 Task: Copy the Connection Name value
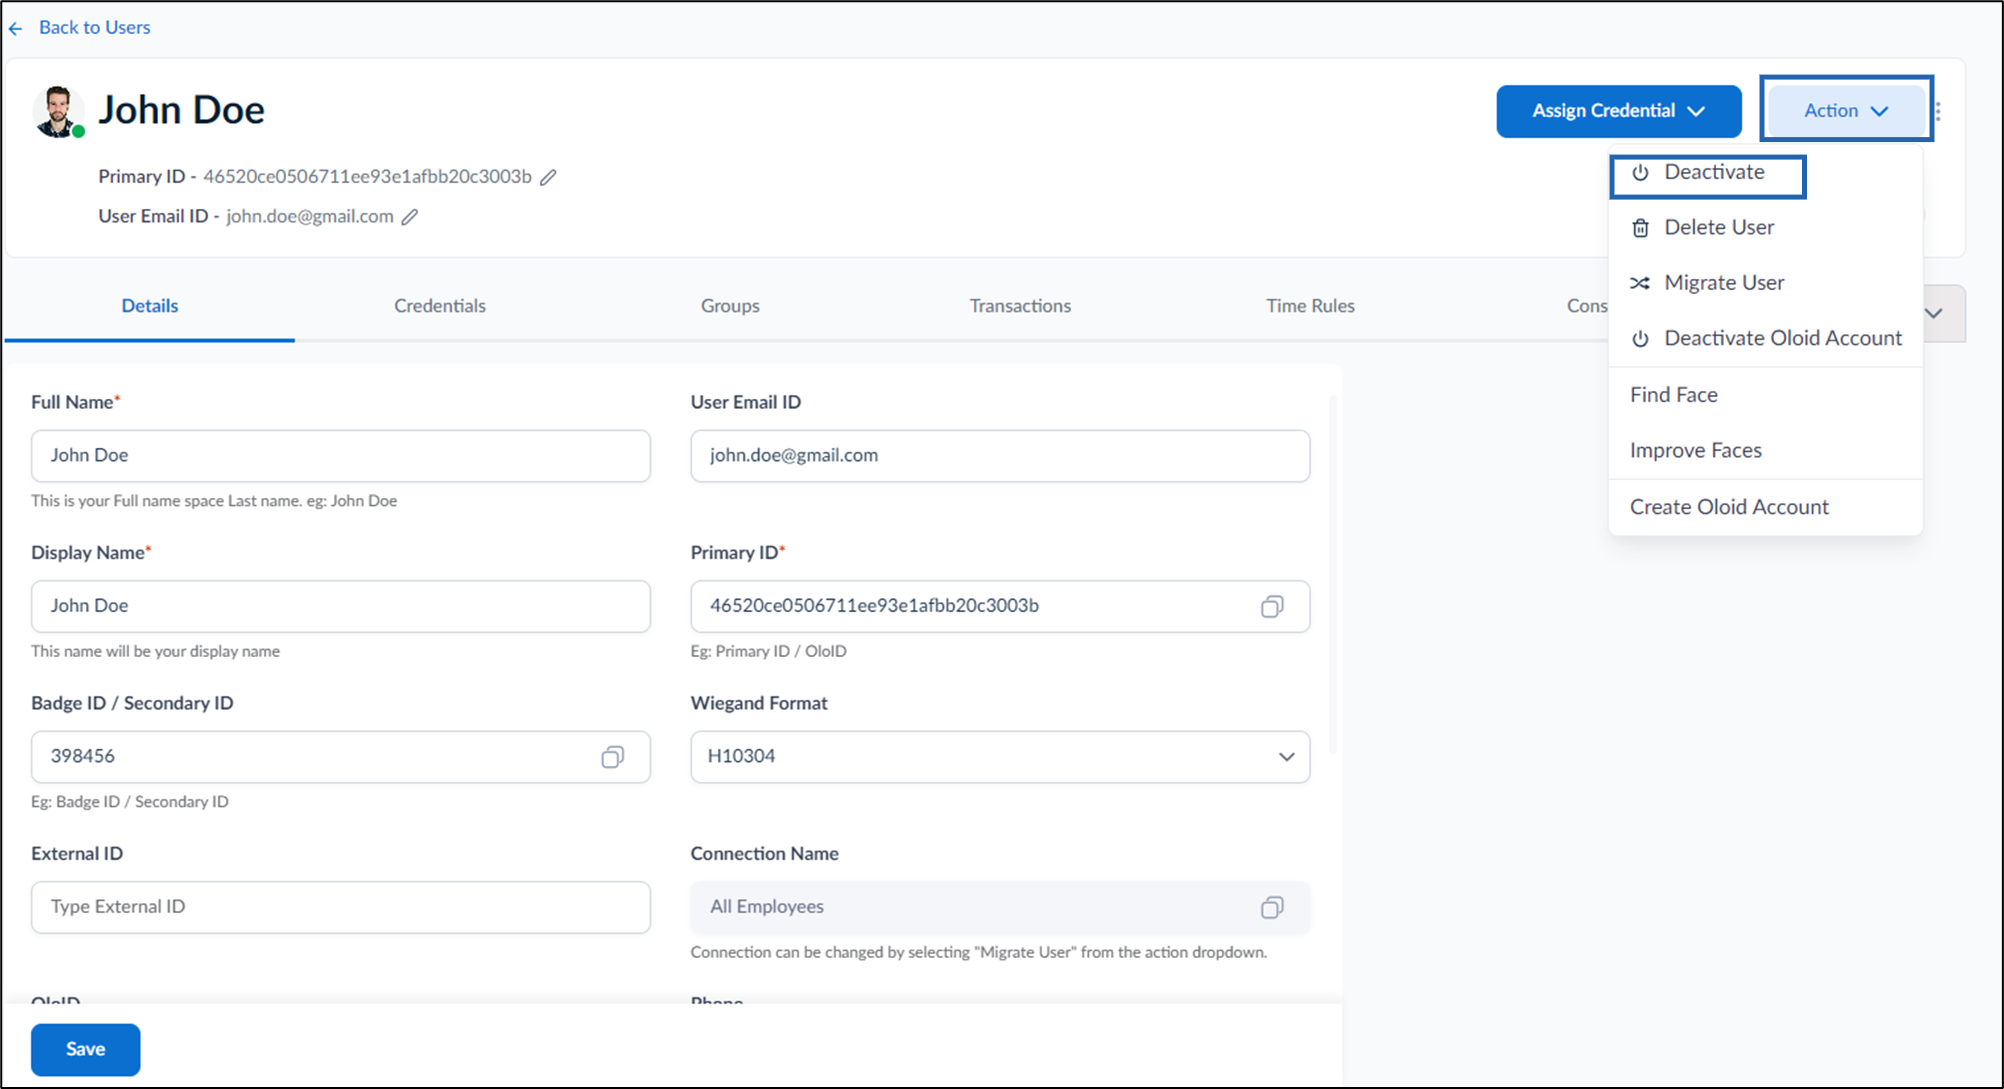click(1271, 907)
